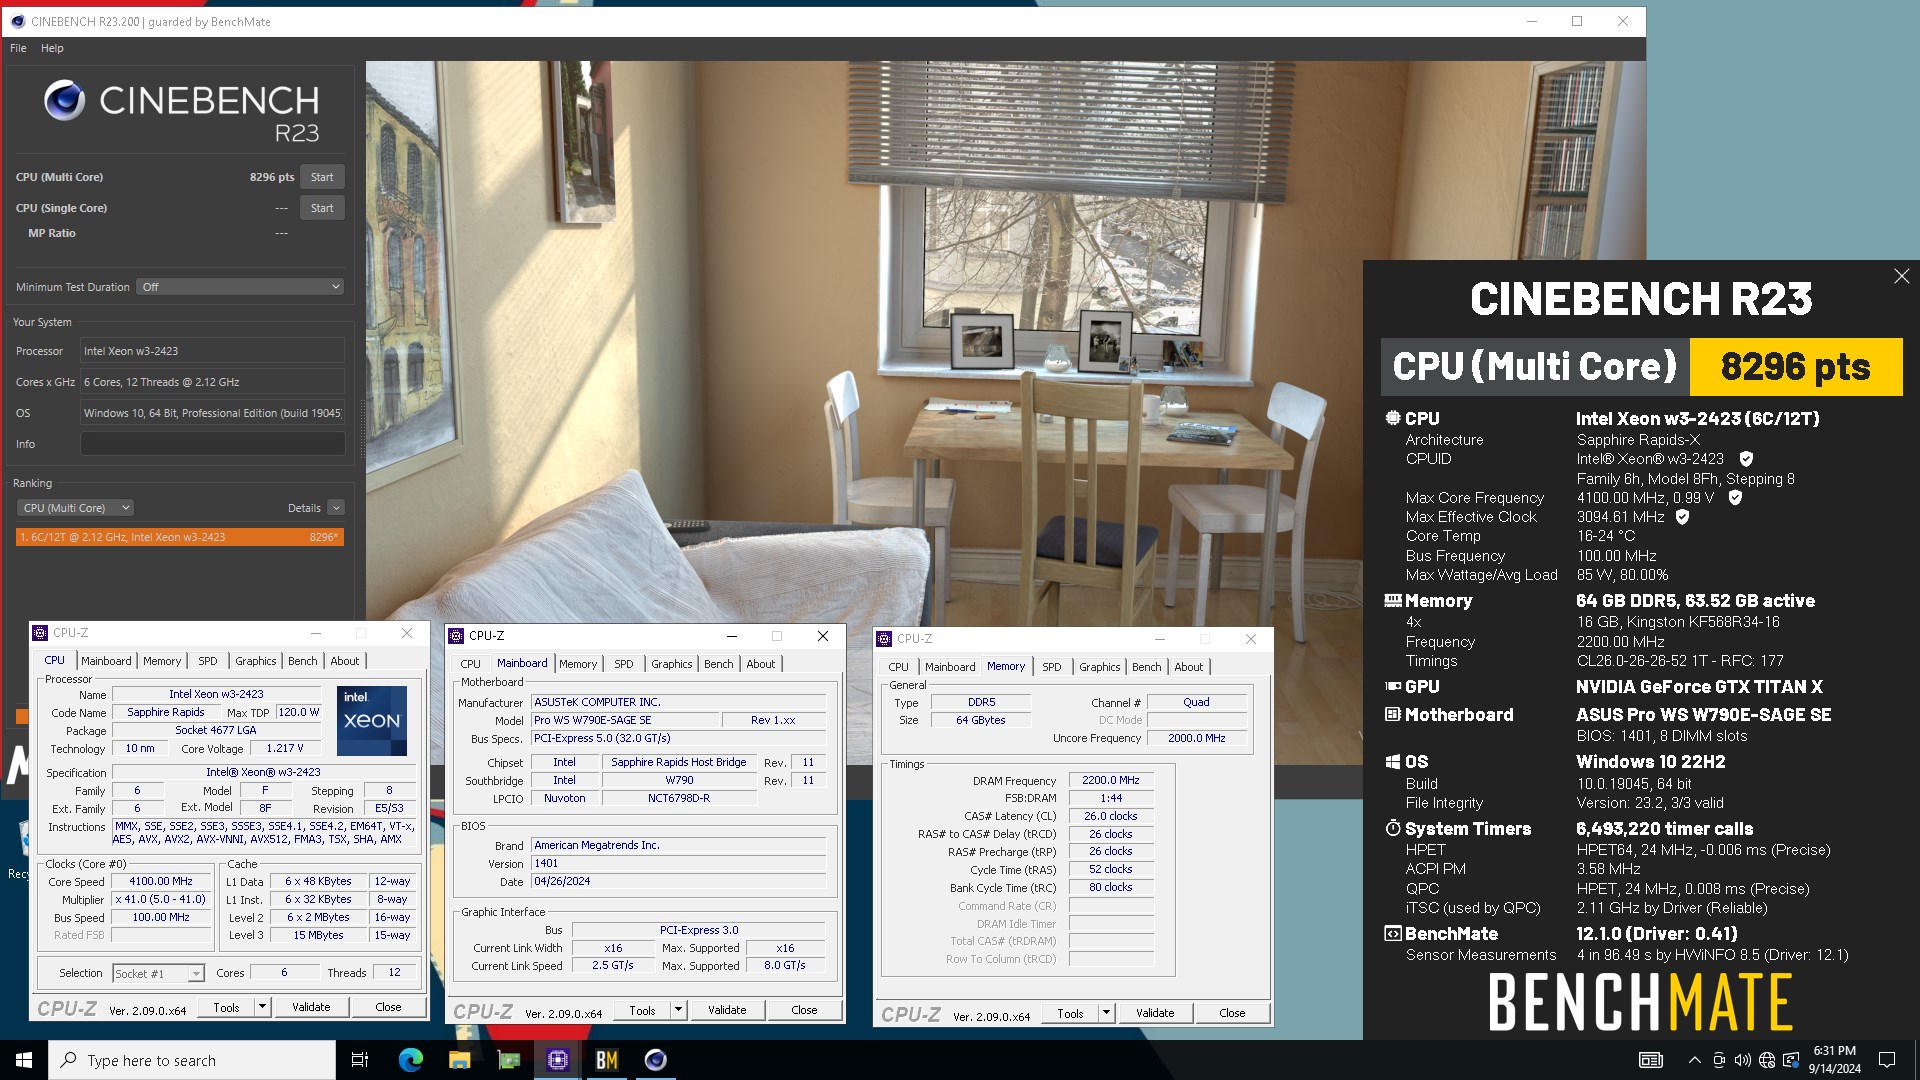Open Tools dropdown arrow in left CPU-Z
The height and width of the screenshot is (1080, 1920).
click(263, 1007)
